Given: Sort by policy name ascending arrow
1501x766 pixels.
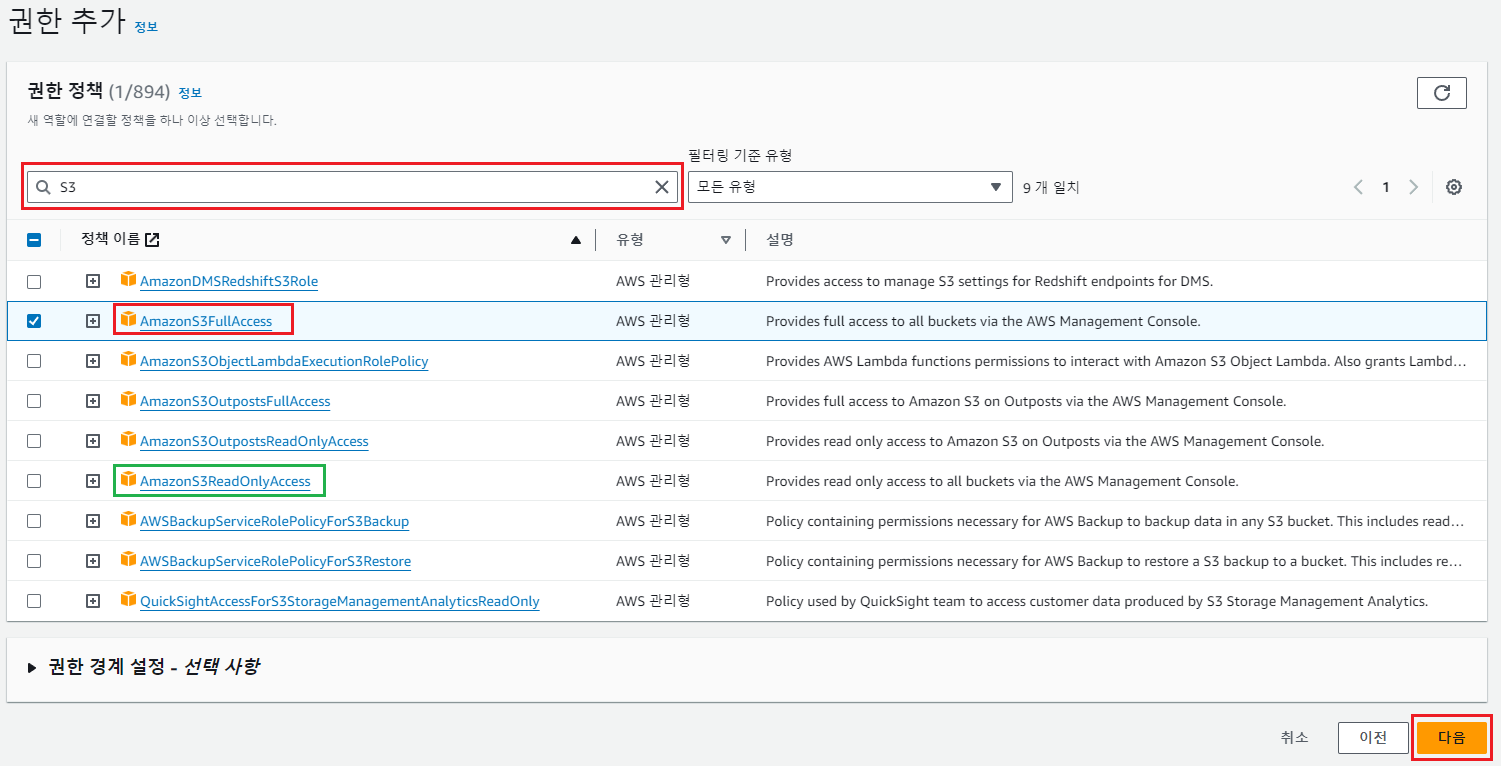Looking at the screenshot, I should 575,240.
